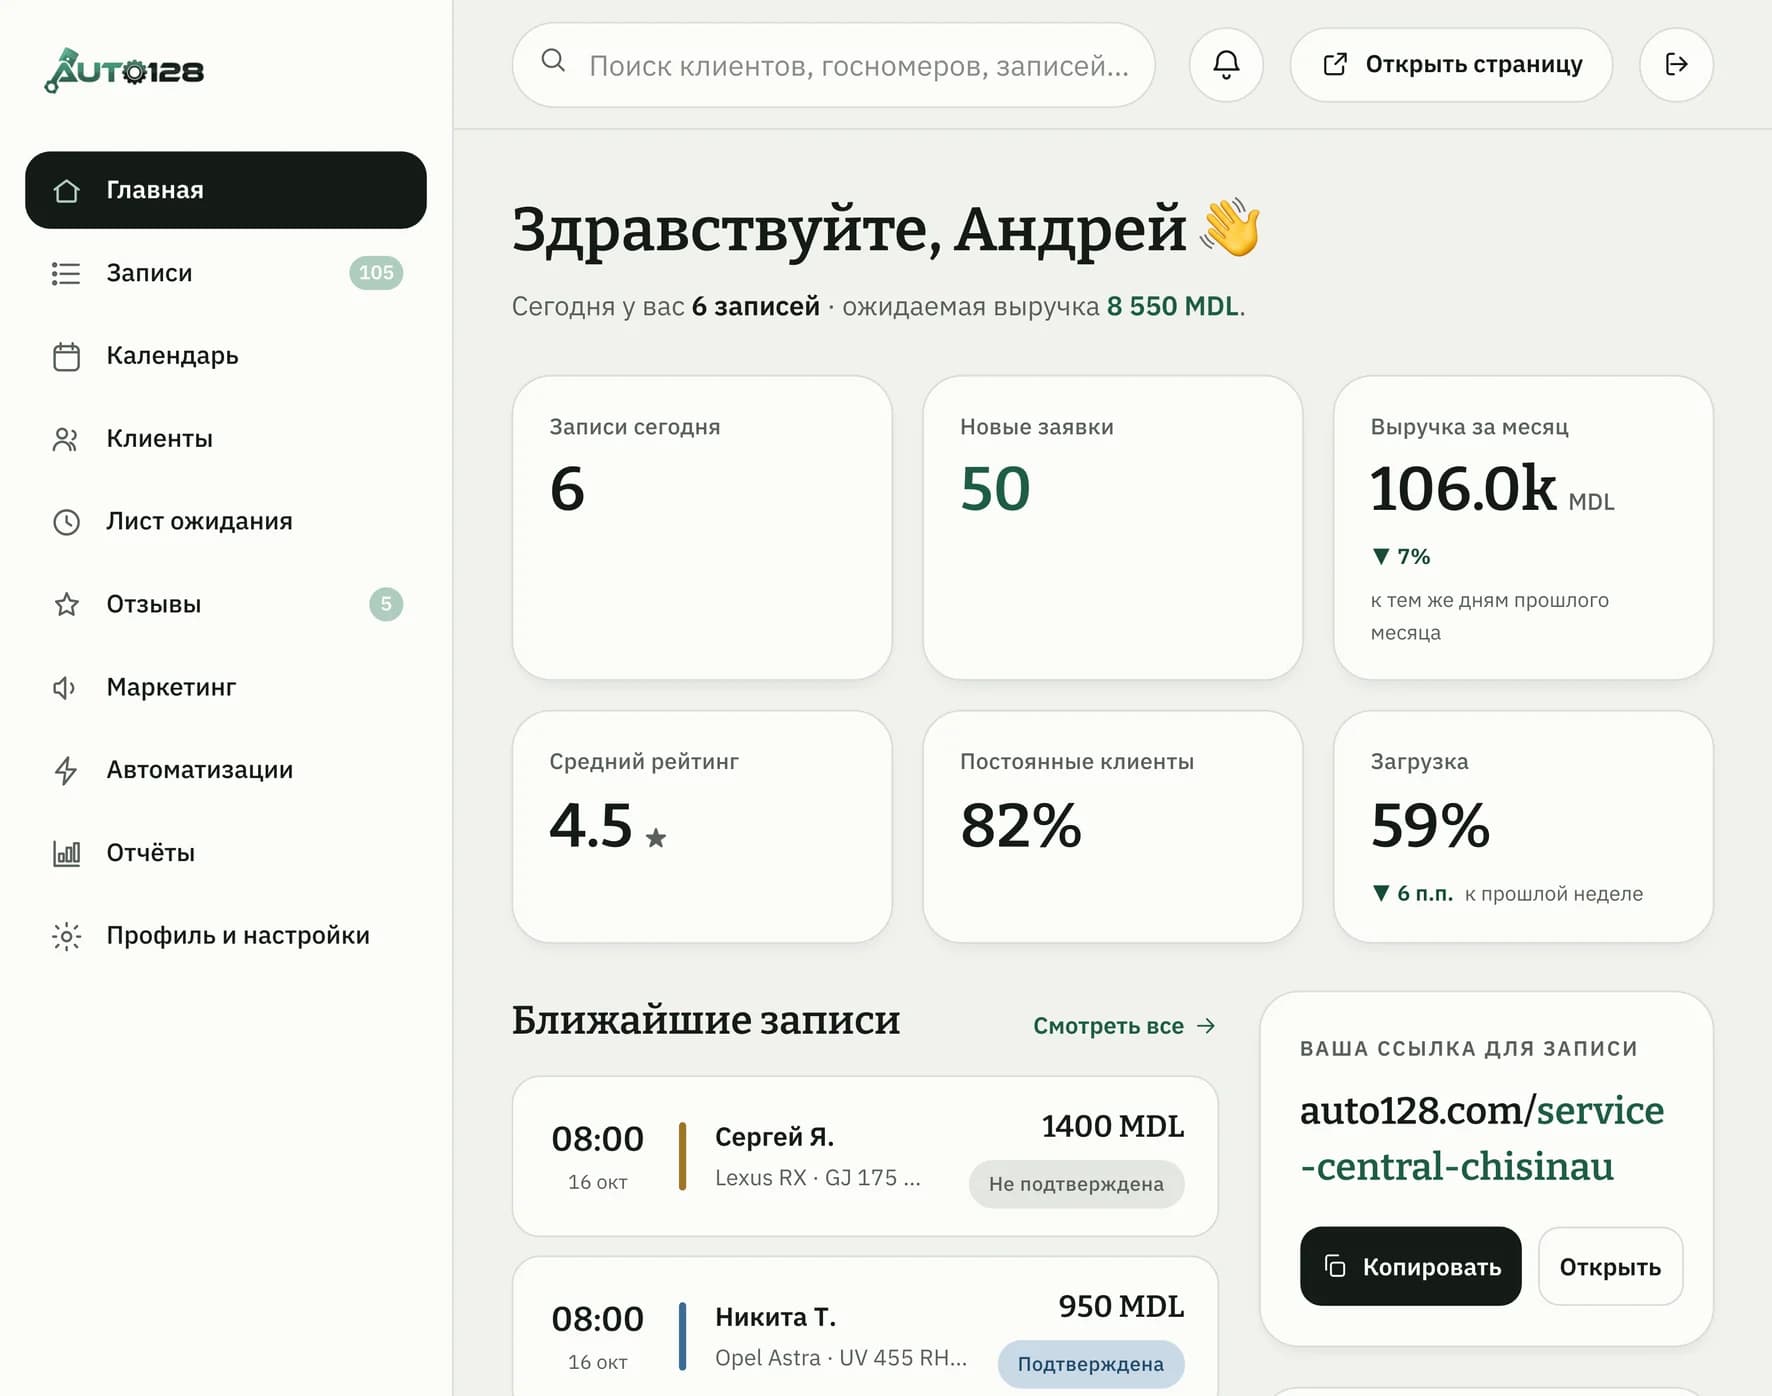Open the Сергей Я. appointment
1772x1396 pixels.
click(x=865, y=1157)
